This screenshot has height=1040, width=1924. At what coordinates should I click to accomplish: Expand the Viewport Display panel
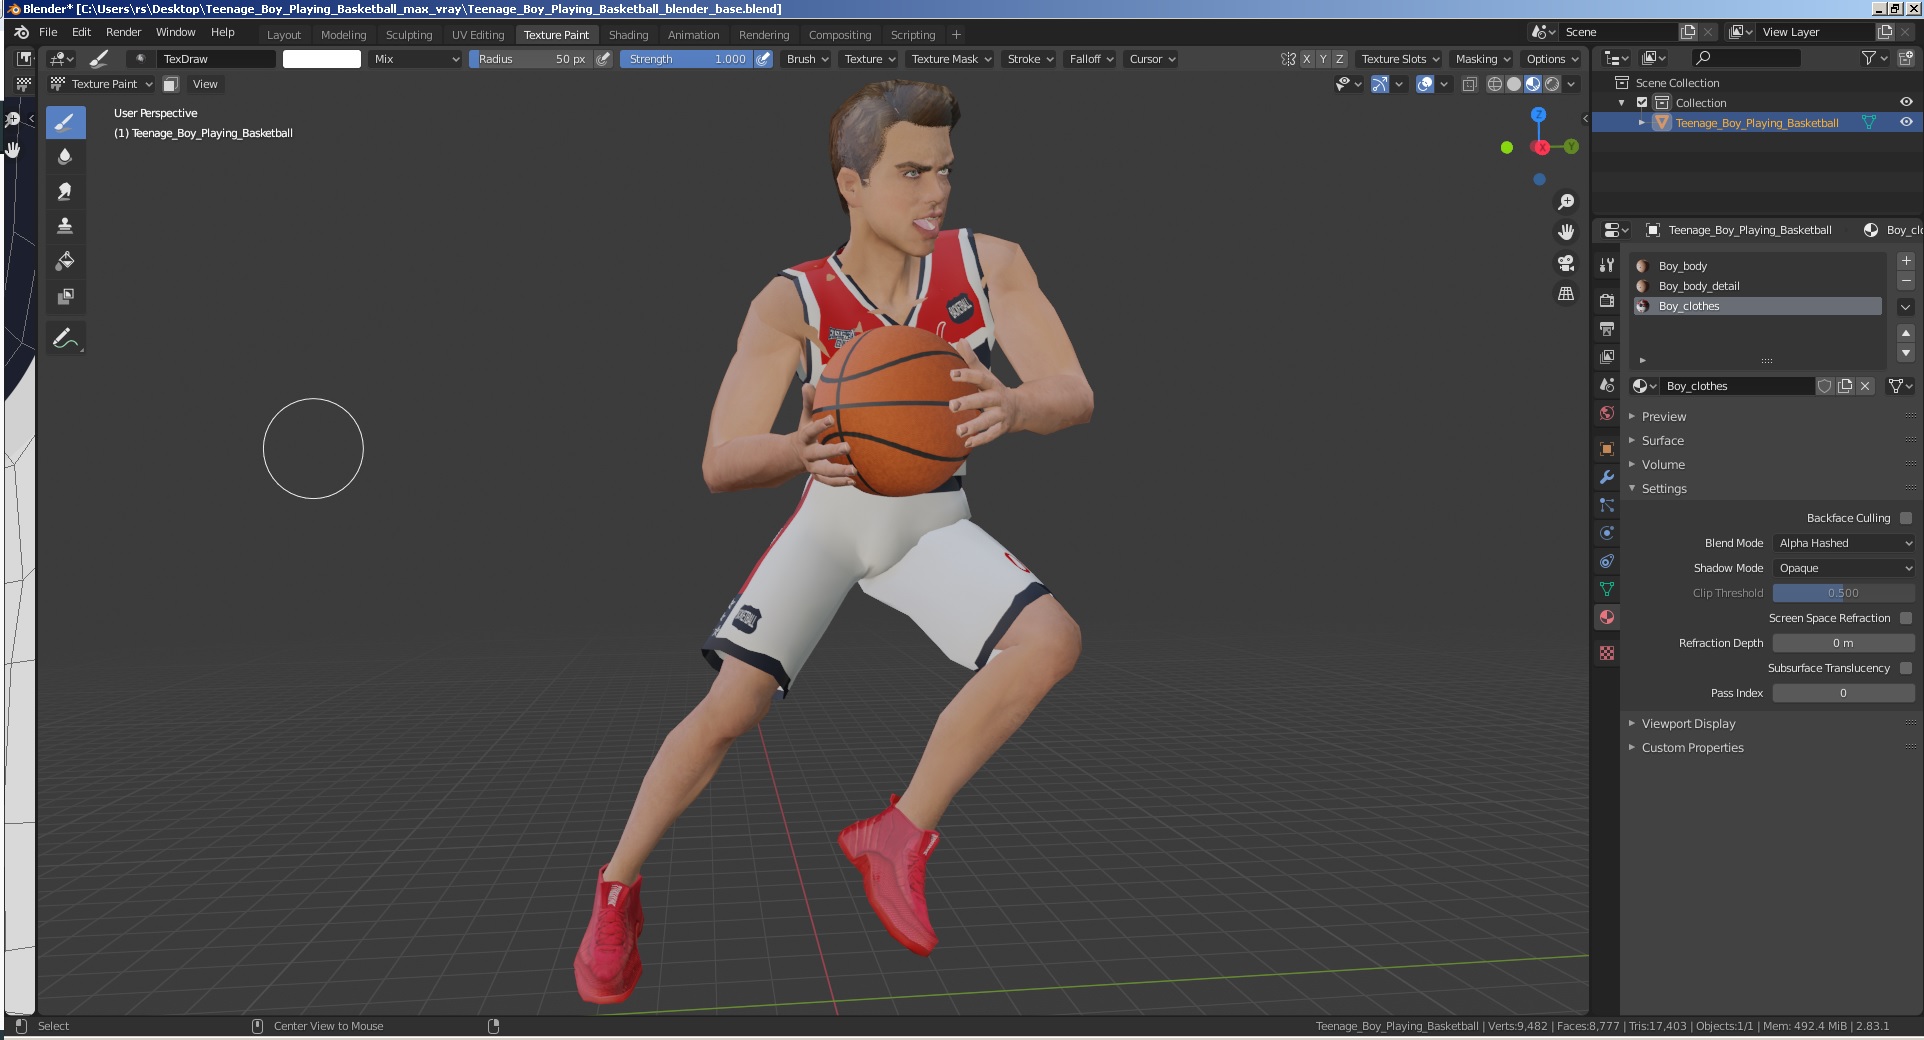(1688, 724)
